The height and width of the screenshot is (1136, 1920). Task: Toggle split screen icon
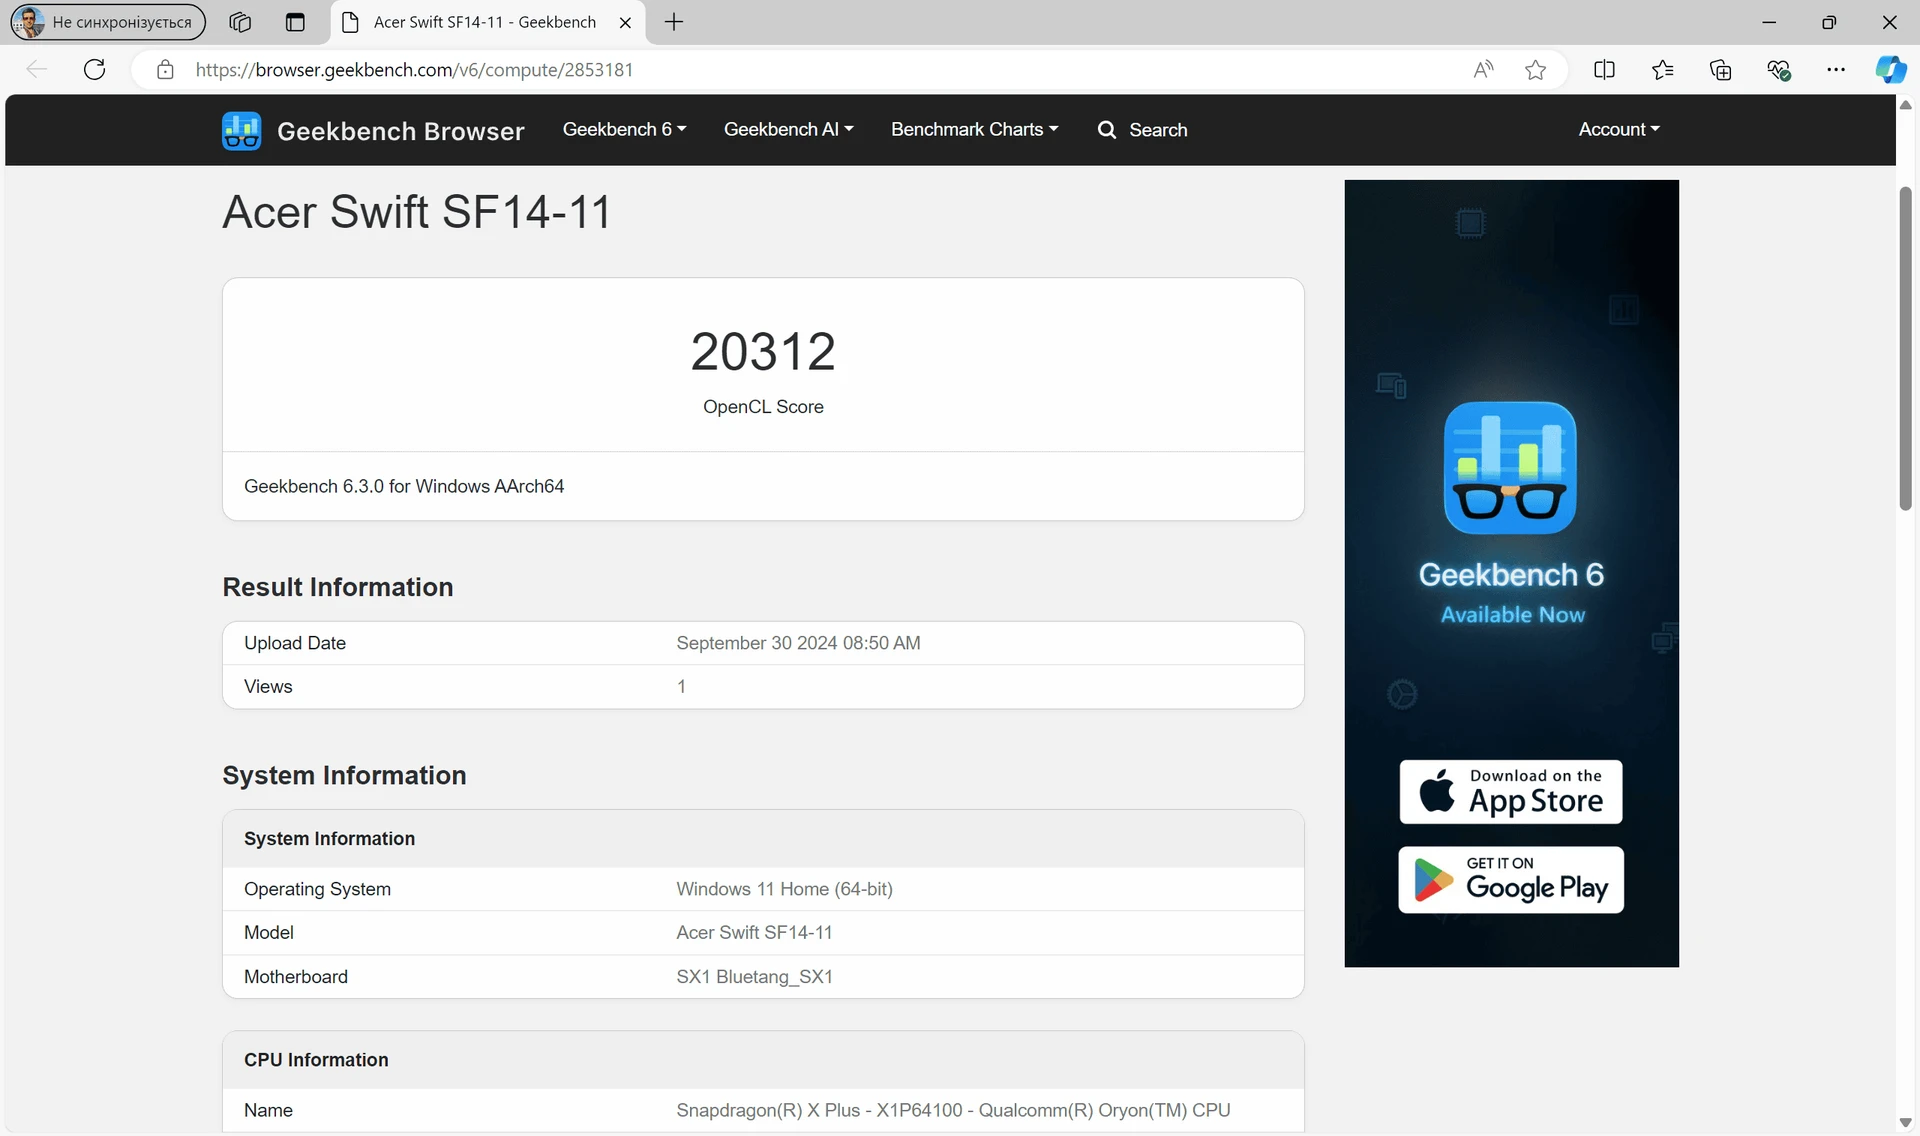click(x=1604, y=69)
